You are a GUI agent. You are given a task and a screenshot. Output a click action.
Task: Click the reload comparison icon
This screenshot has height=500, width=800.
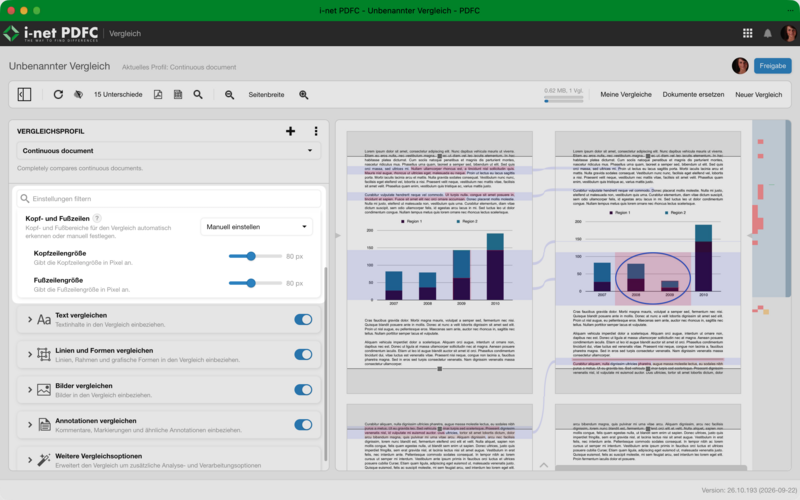point(58,94)
